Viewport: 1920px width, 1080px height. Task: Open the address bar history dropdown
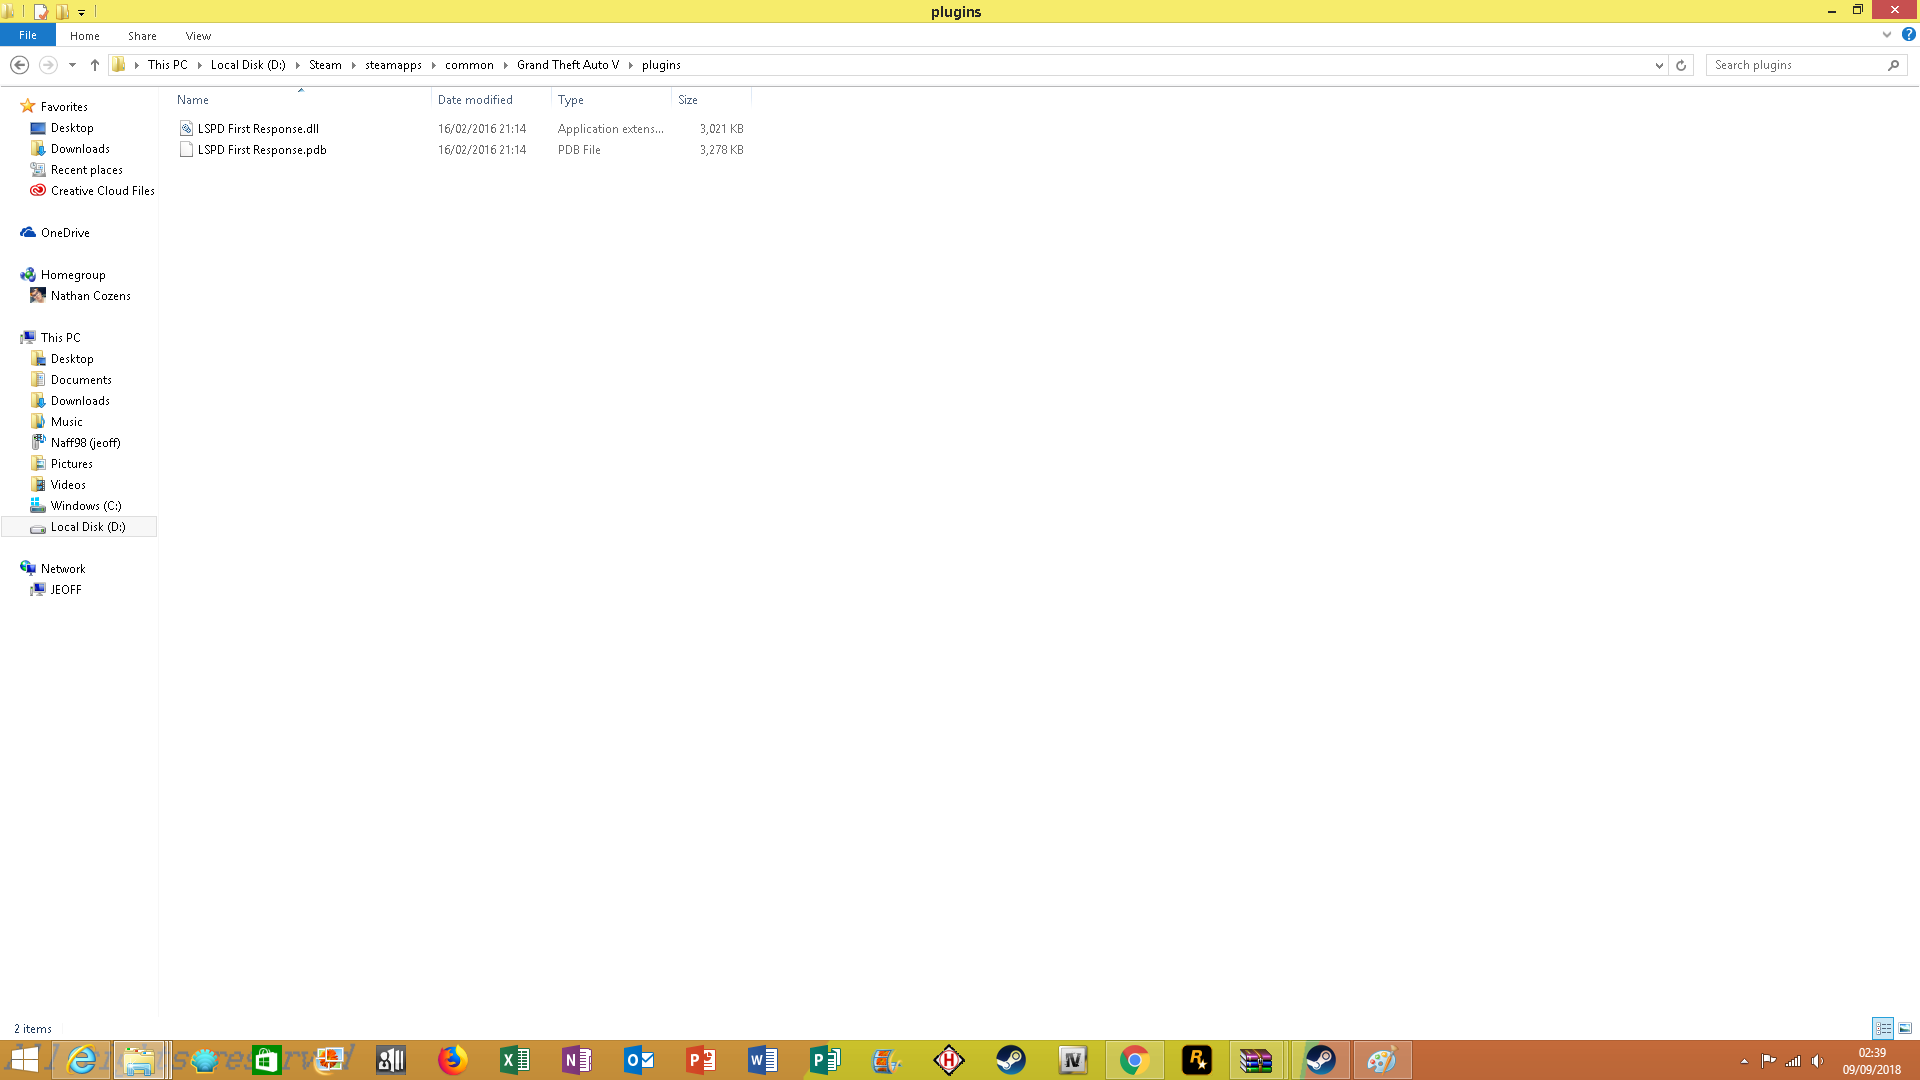[1659, 65]
